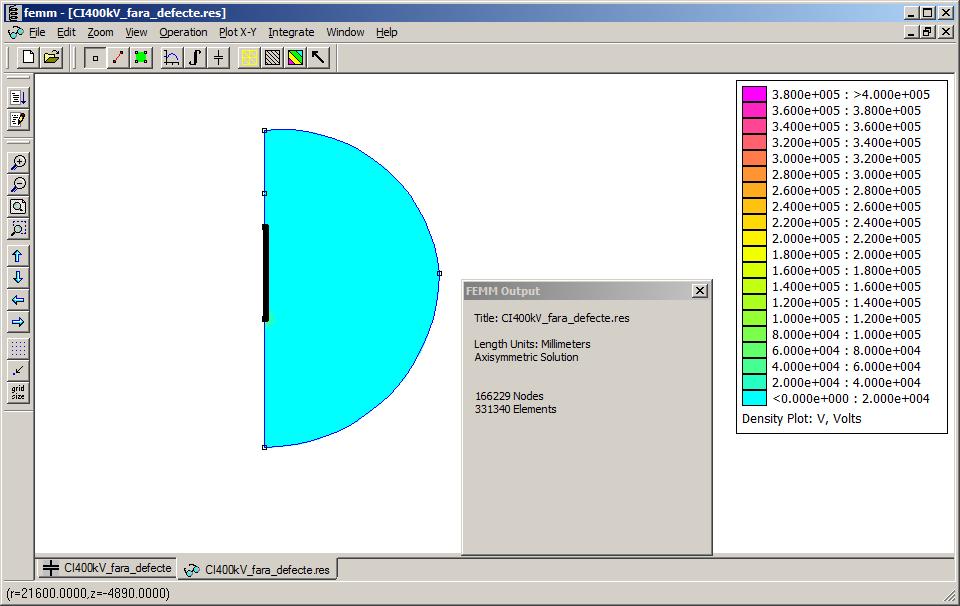Select contour line mode with red line icon
This screenshot has width=960, height=606.
[x=118, y=58]
